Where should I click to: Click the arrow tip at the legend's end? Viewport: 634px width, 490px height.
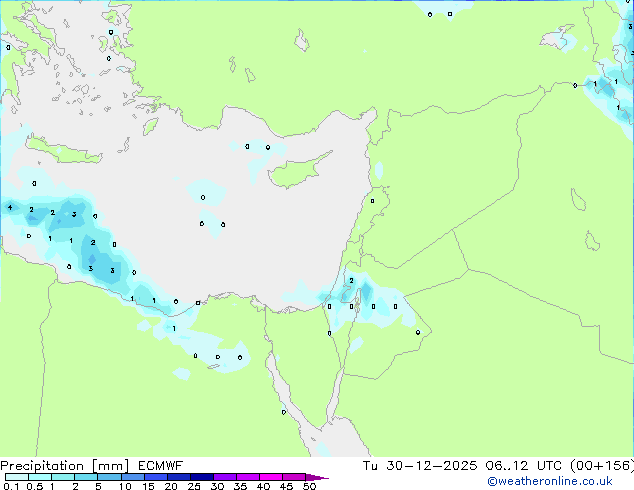coord(317,477)
